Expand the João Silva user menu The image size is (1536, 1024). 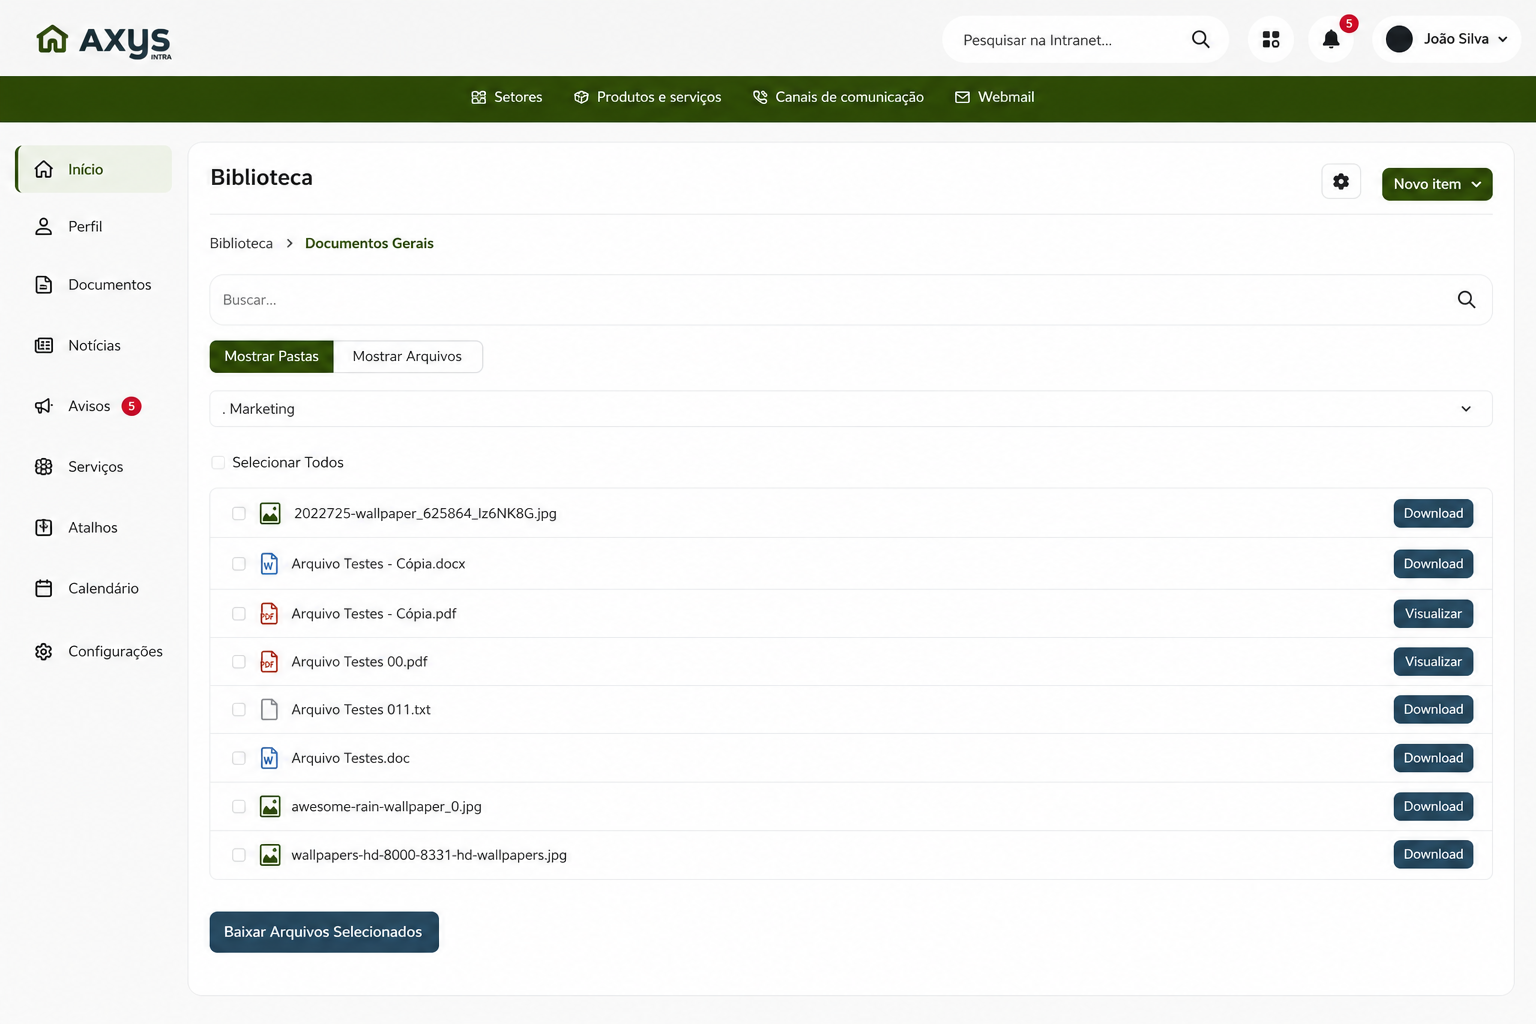[x=1446, y=39]
